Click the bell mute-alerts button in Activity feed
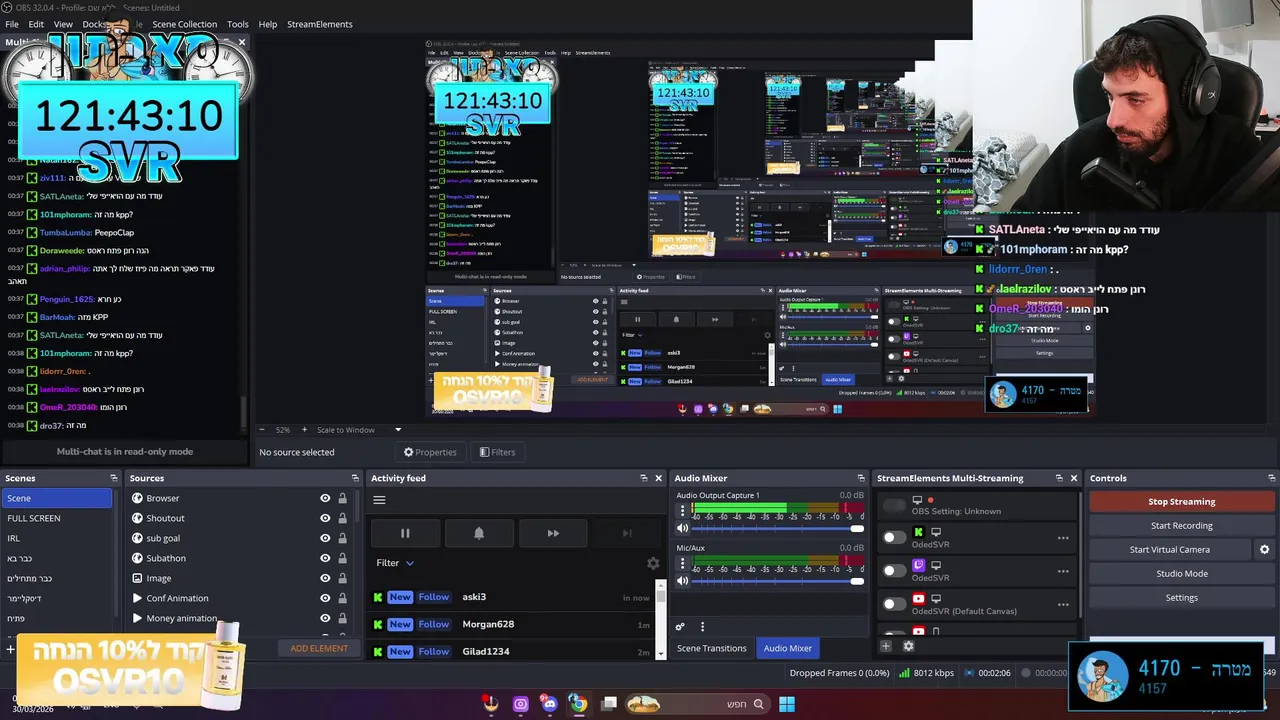This screenshot has height=720, width=1280. 479,533
